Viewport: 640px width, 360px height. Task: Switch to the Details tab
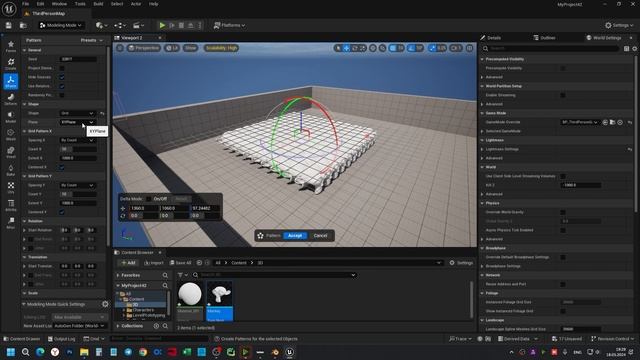click(x=491, y=38)
